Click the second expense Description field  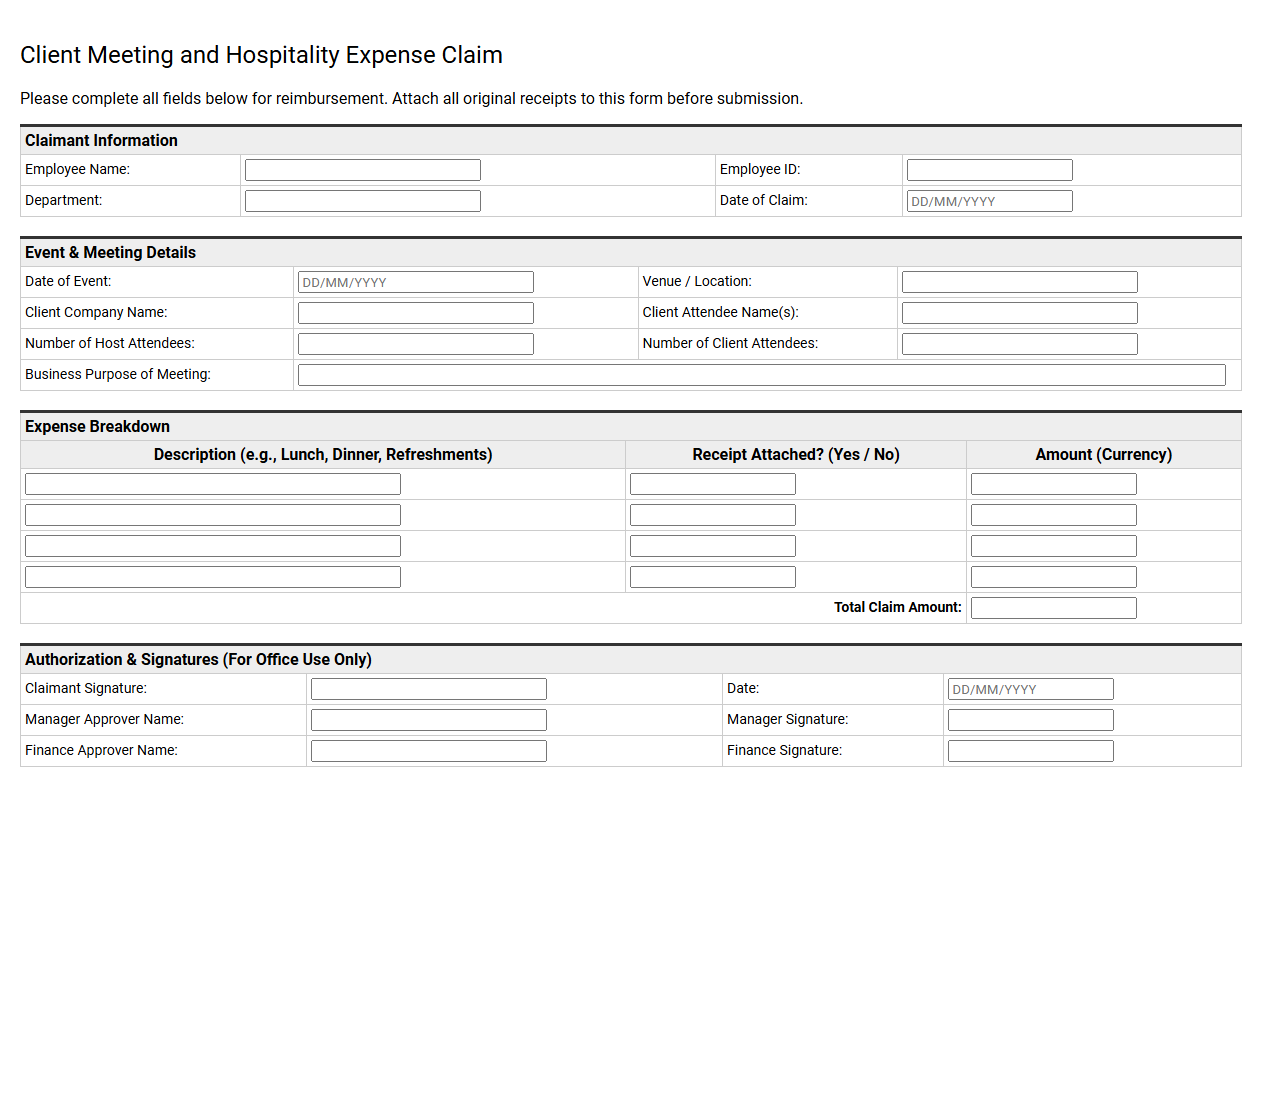click(213, 515)
